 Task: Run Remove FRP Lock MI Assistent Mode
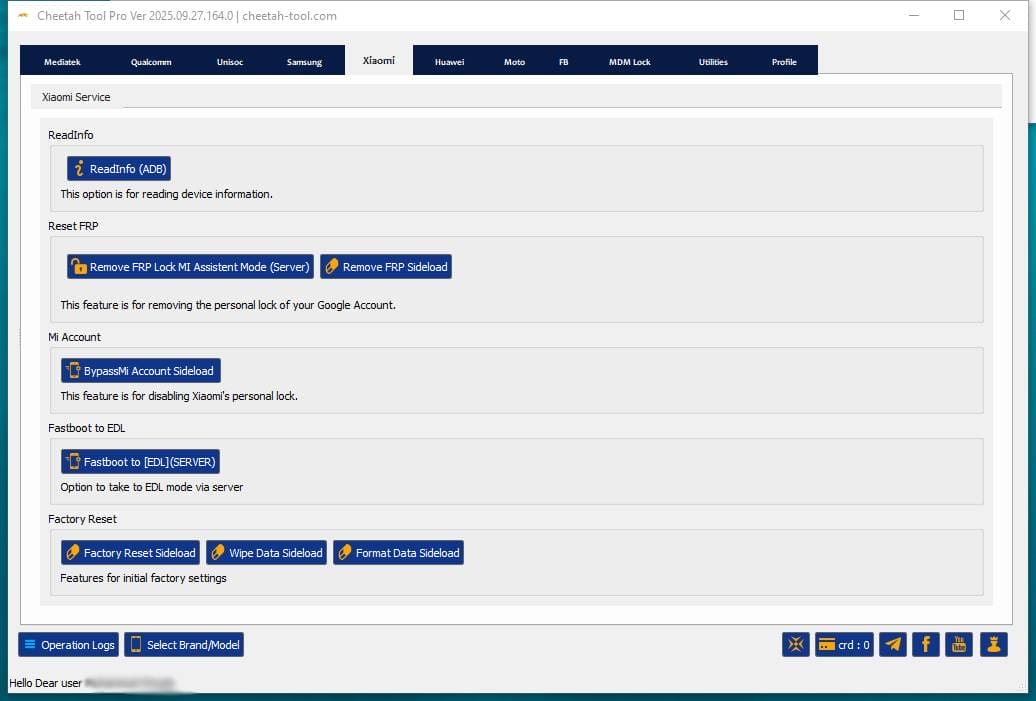(x=190, y=267)
